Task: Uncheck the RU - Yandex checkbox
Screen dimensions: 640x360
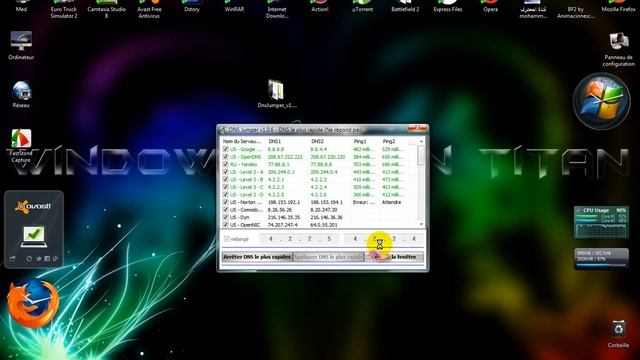Action: click(x=225, y=164)
